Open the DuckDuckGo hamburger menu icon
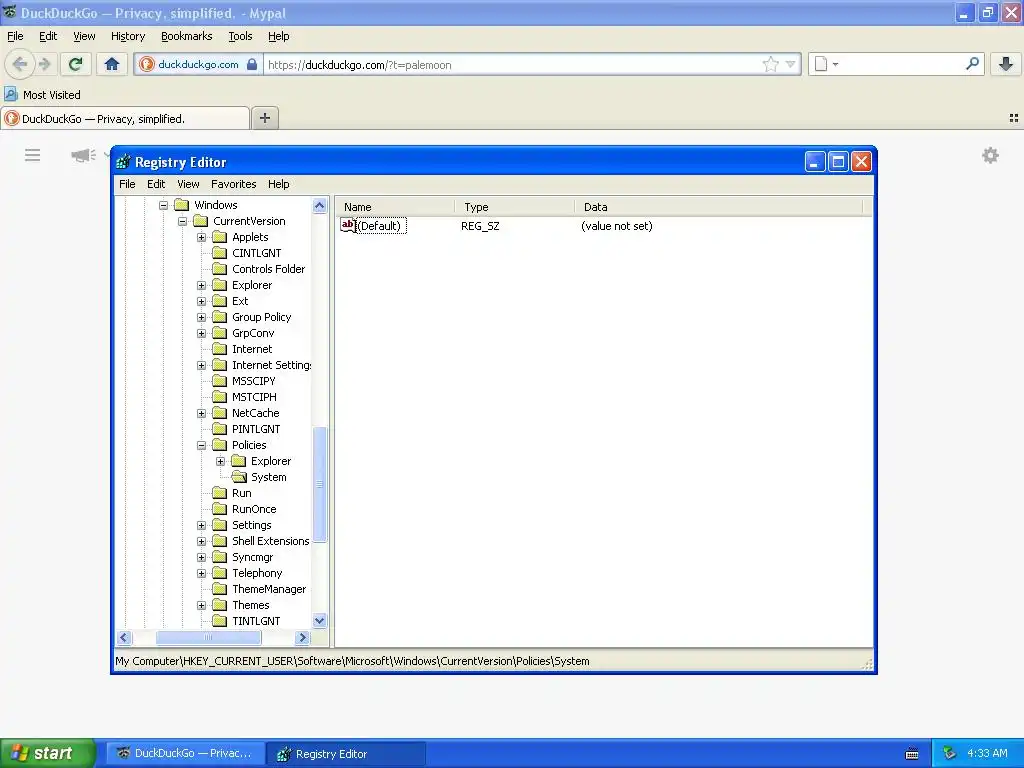This screenshot has width=1024, height=768. 32,155
